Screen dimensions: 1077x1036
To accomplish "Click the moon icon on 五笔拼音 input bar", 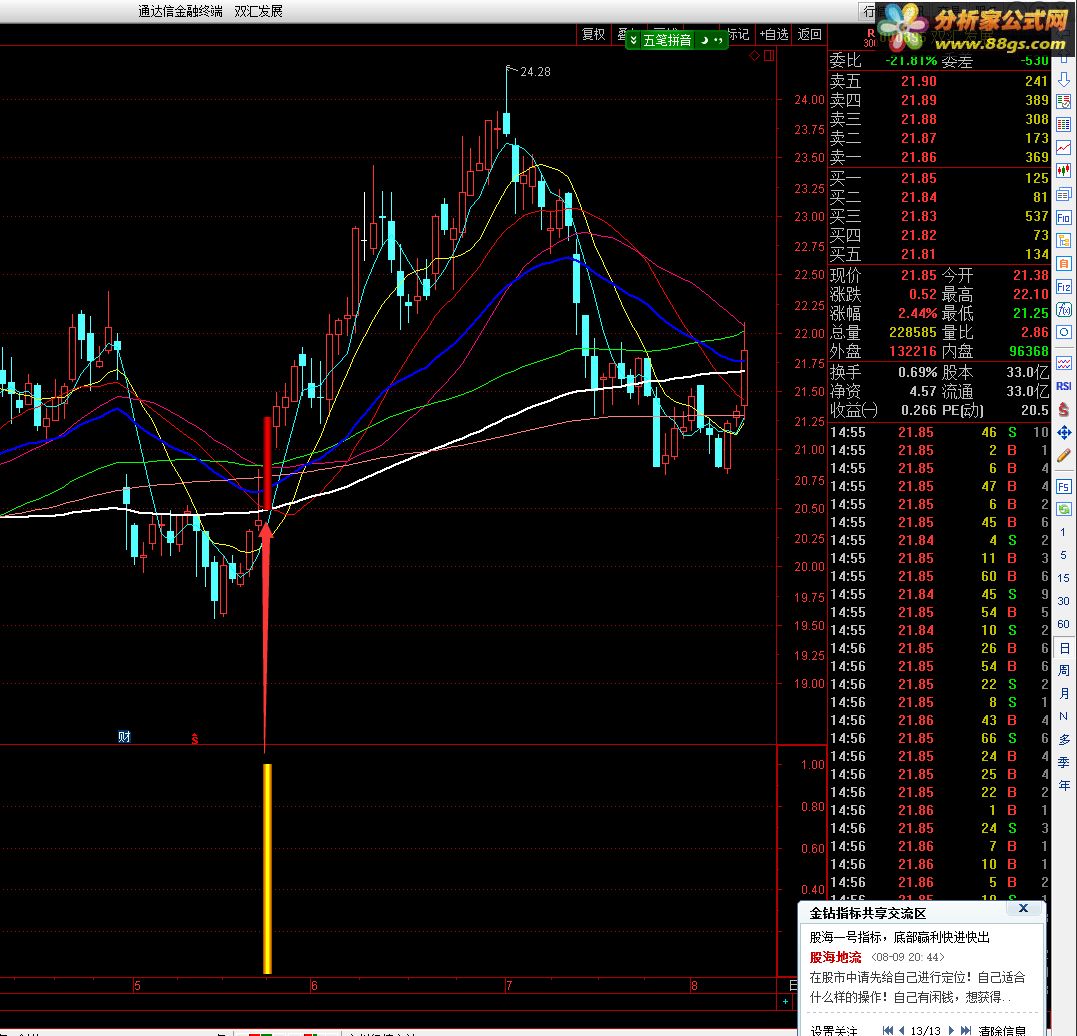I will 704,41.
